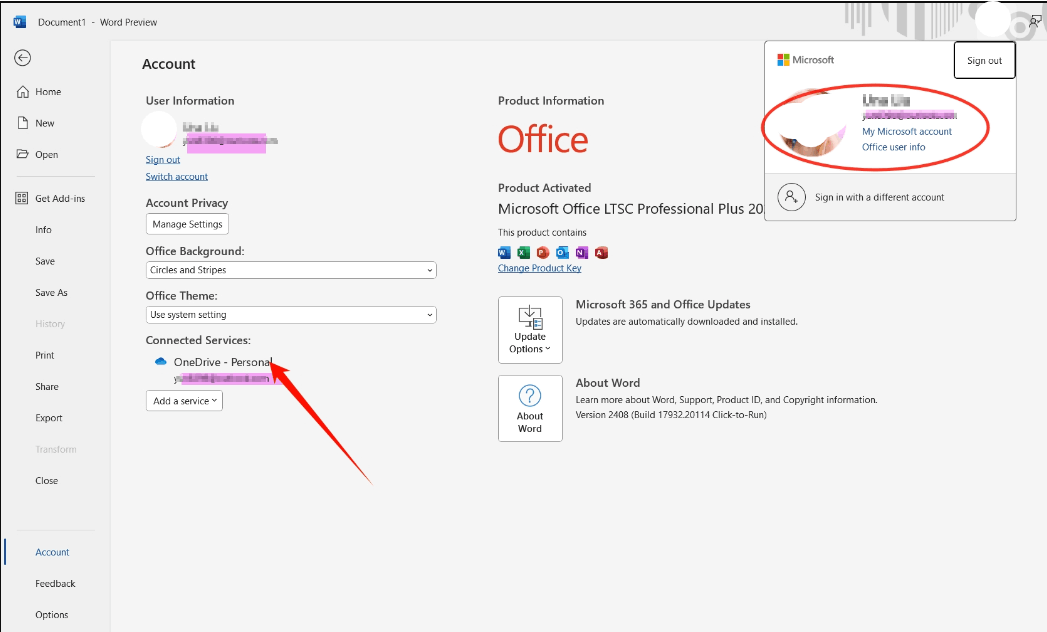Open the Office Theme dropdown
This screenshot has width=1047, height=632.
290,314
